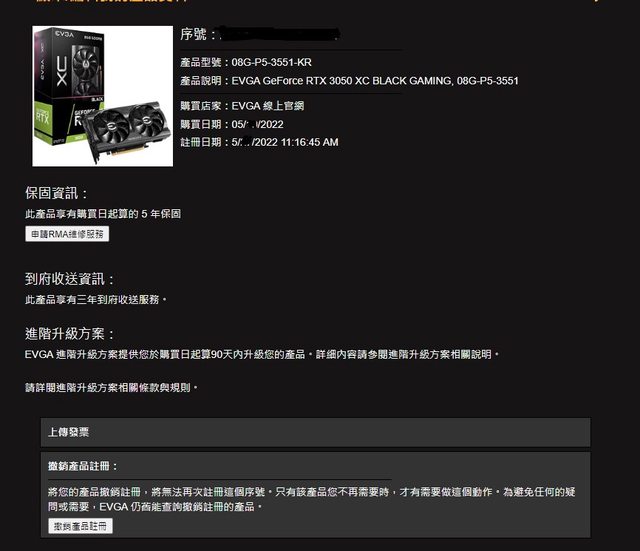
Task: Click the EVGA logo on the product box
Action: coord(64,34)
